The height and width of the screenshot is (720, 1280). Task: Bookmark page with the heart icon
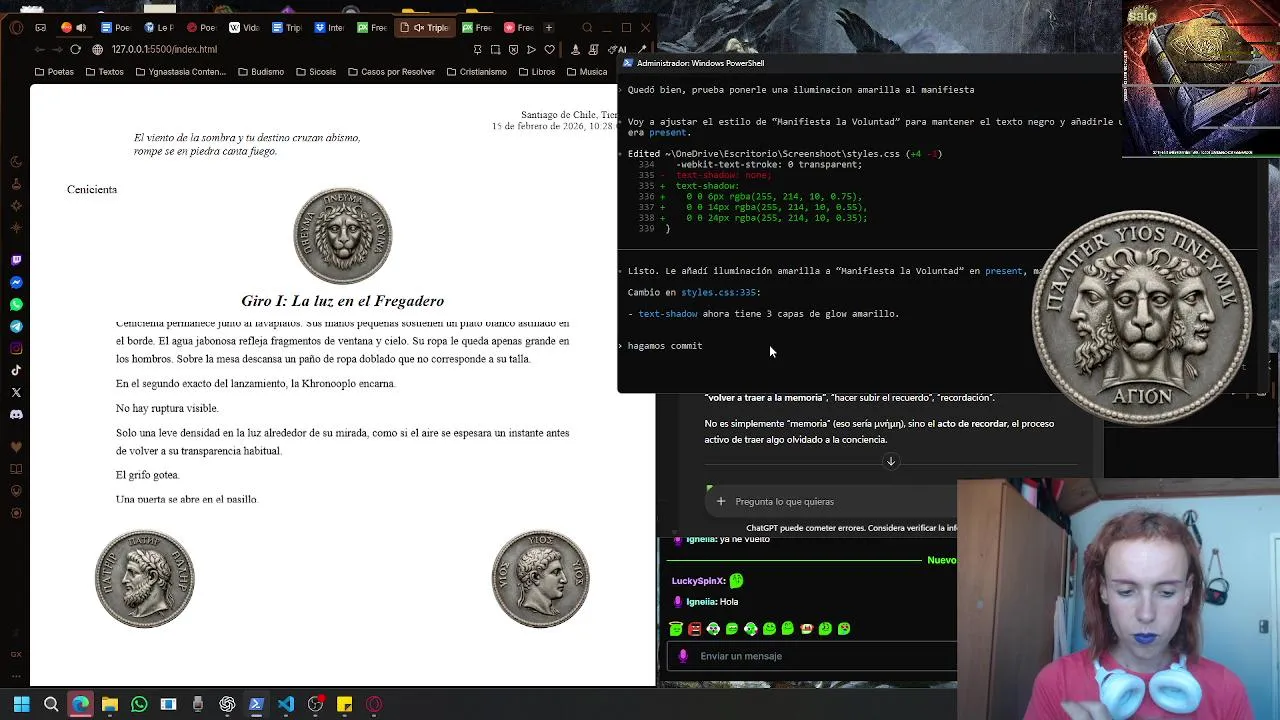549,49
